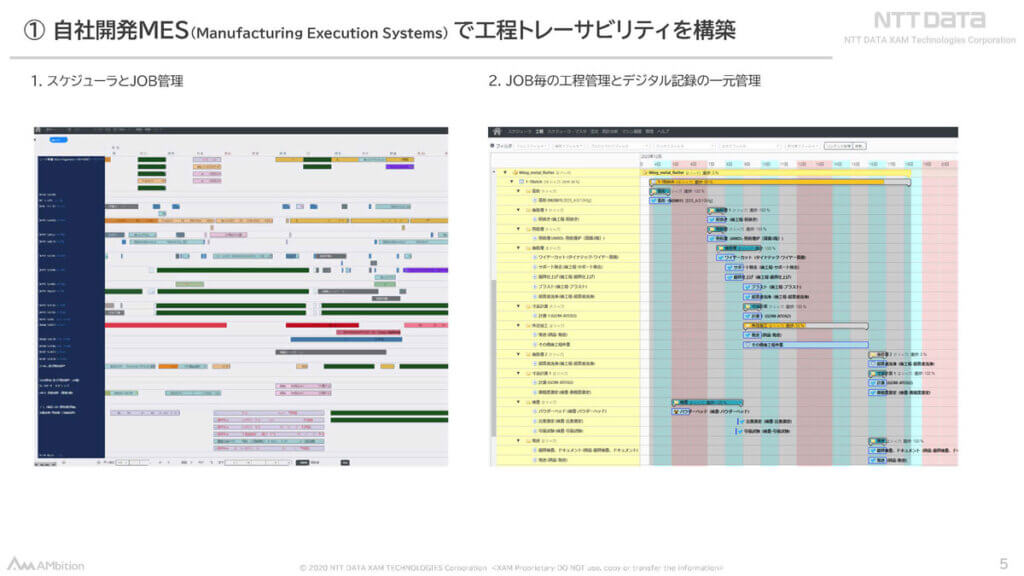Screen dimensions: 1024x576
Task: Collapse the Wing_metal_flaher root node
Action: tap(505, 172)
